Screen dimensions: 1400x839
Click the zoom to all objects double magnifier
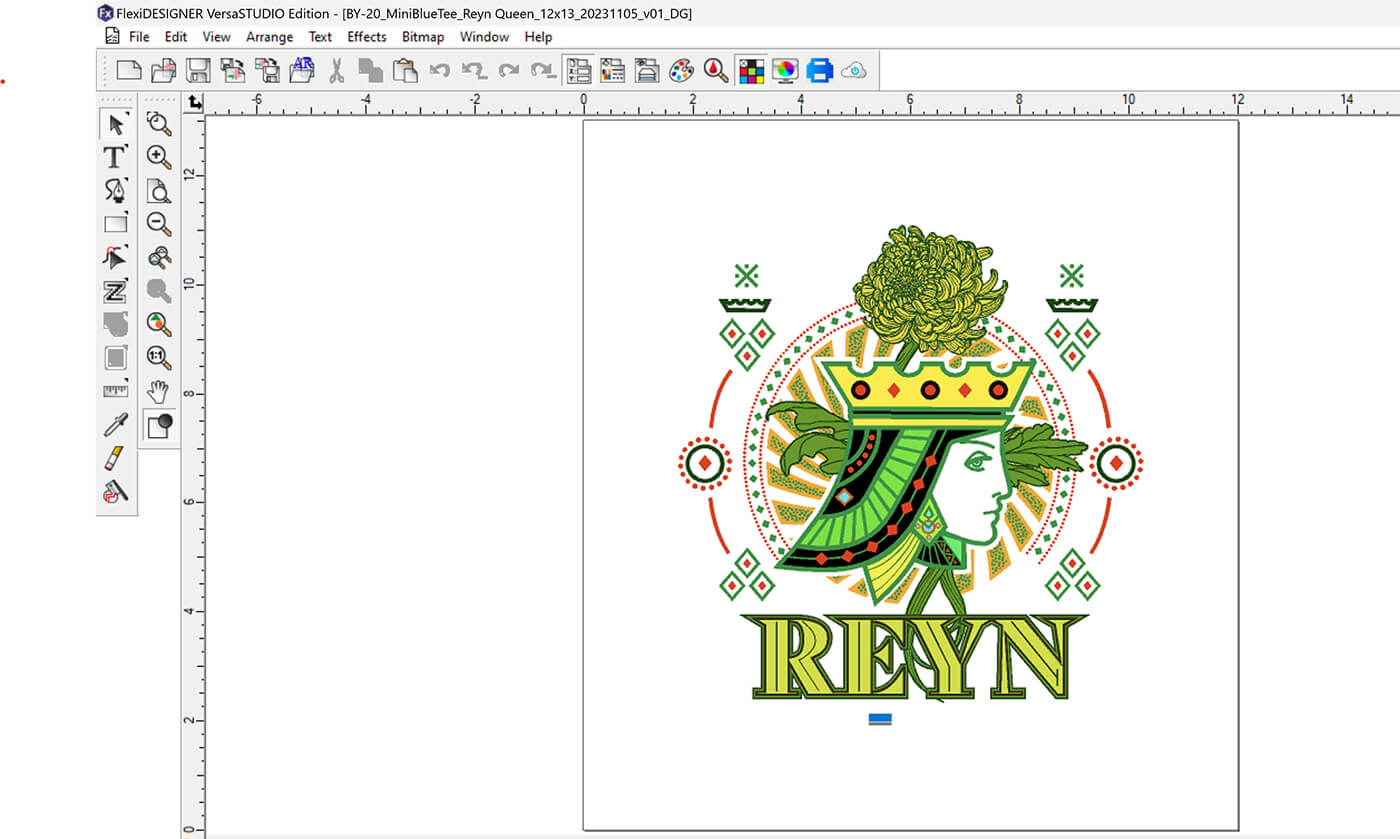(x=159, y=257)
